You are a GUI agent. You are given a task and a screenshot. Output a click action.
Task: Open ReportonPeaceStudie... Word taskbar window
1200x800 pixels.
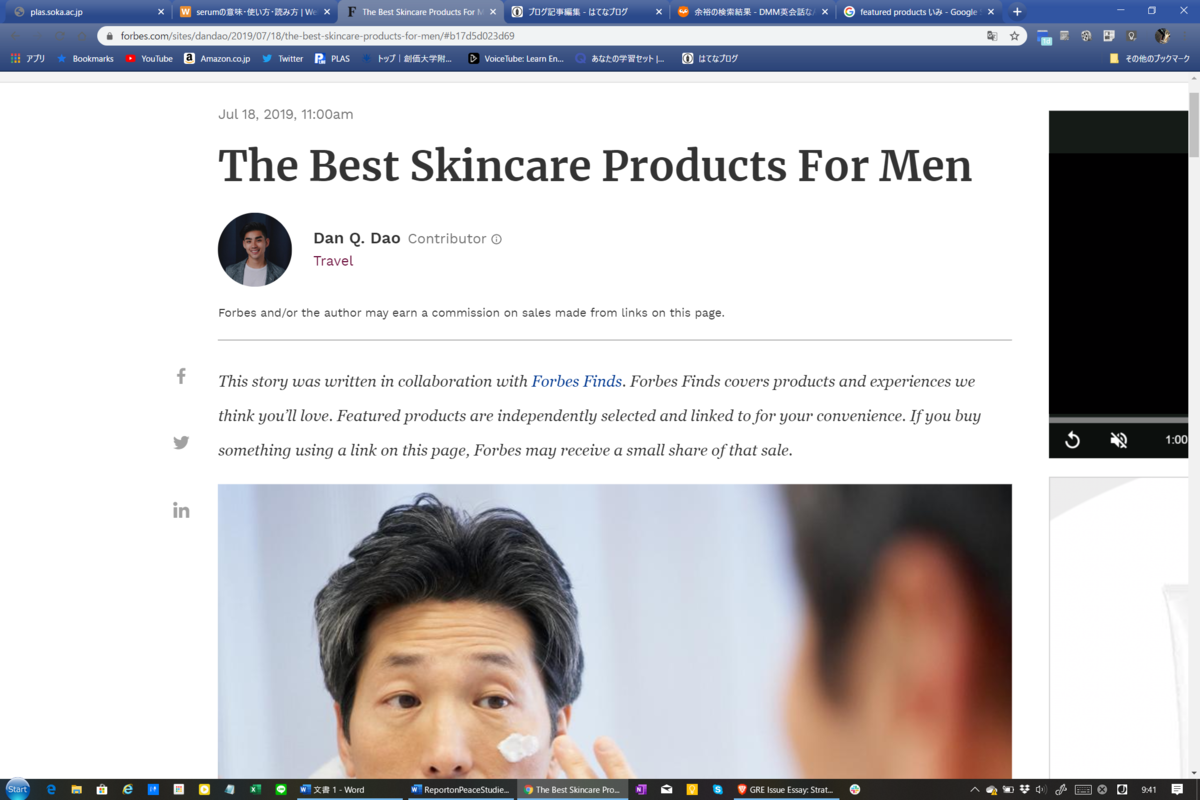[461, 789]
